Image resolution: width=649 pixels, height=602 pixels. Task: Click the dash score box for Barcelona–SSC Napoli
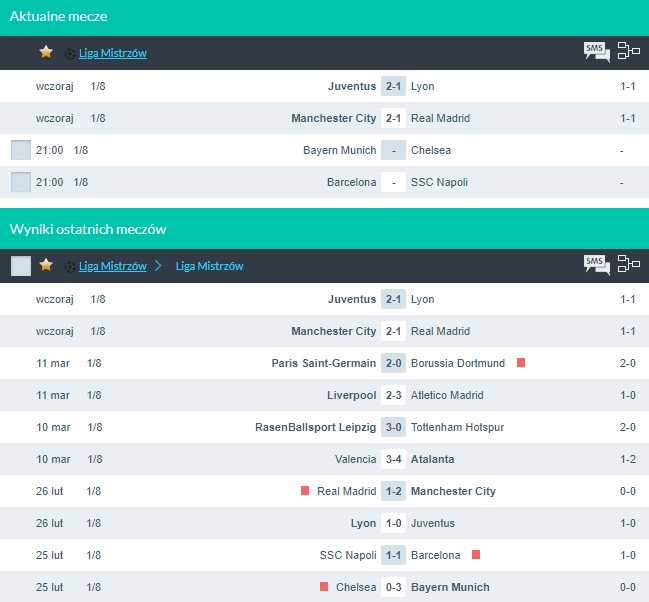[x=393, y=182]
